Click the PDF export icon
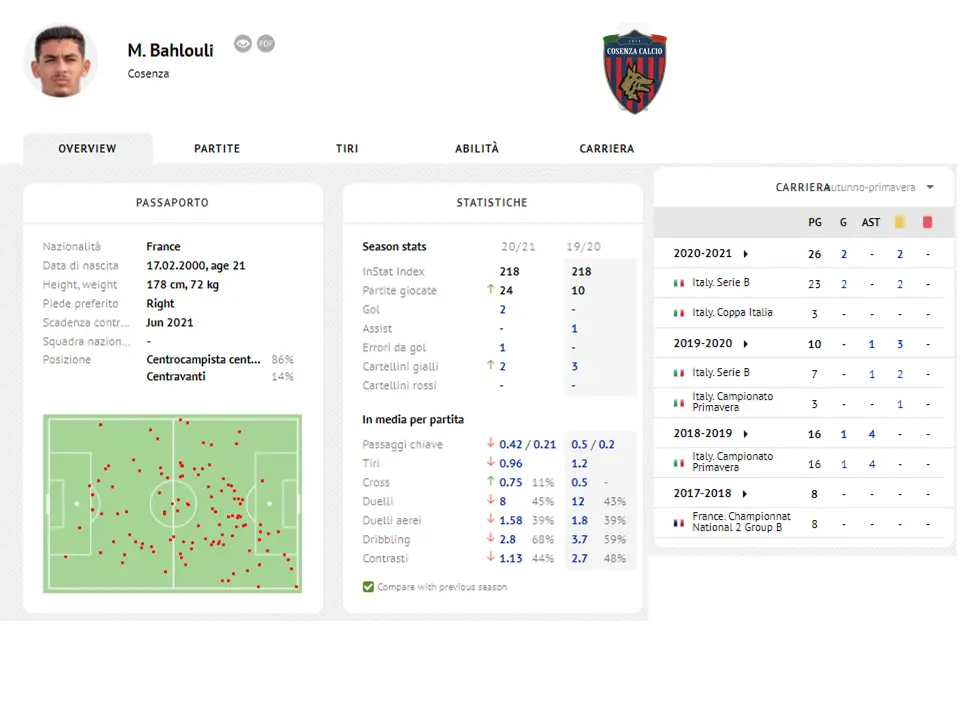The width and height of the screenshot is (960, 720). pos(265,44)
